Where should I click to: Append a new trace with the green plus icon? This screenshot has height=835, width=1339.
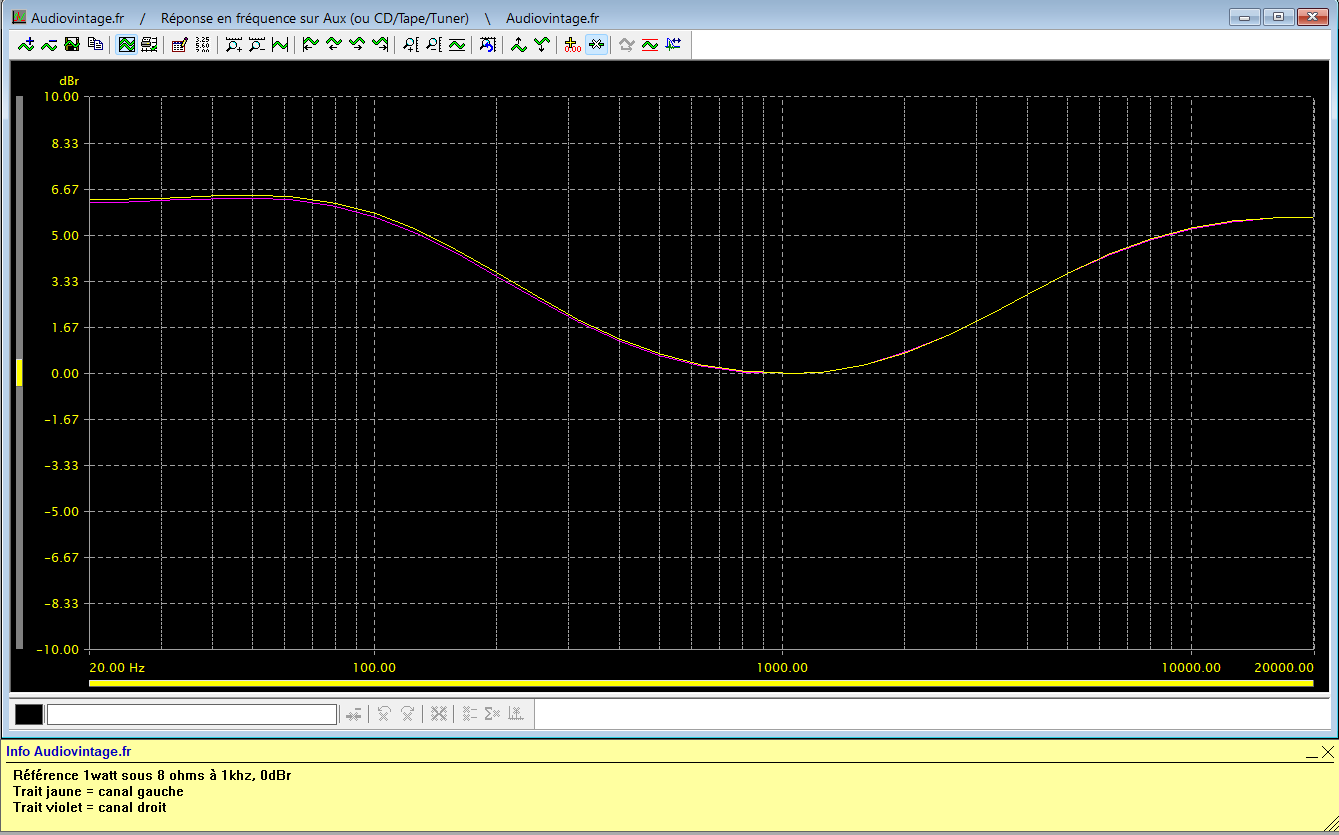click(x=26, y=44)
